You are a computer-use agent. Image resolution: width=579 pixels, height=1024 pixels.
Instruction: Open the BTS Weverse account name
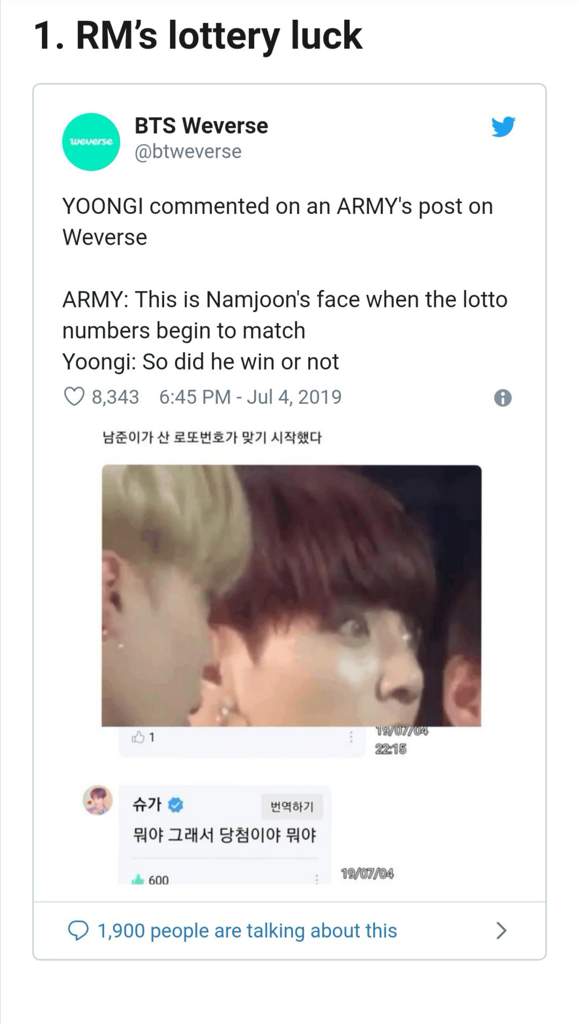[x=201, y=125]
